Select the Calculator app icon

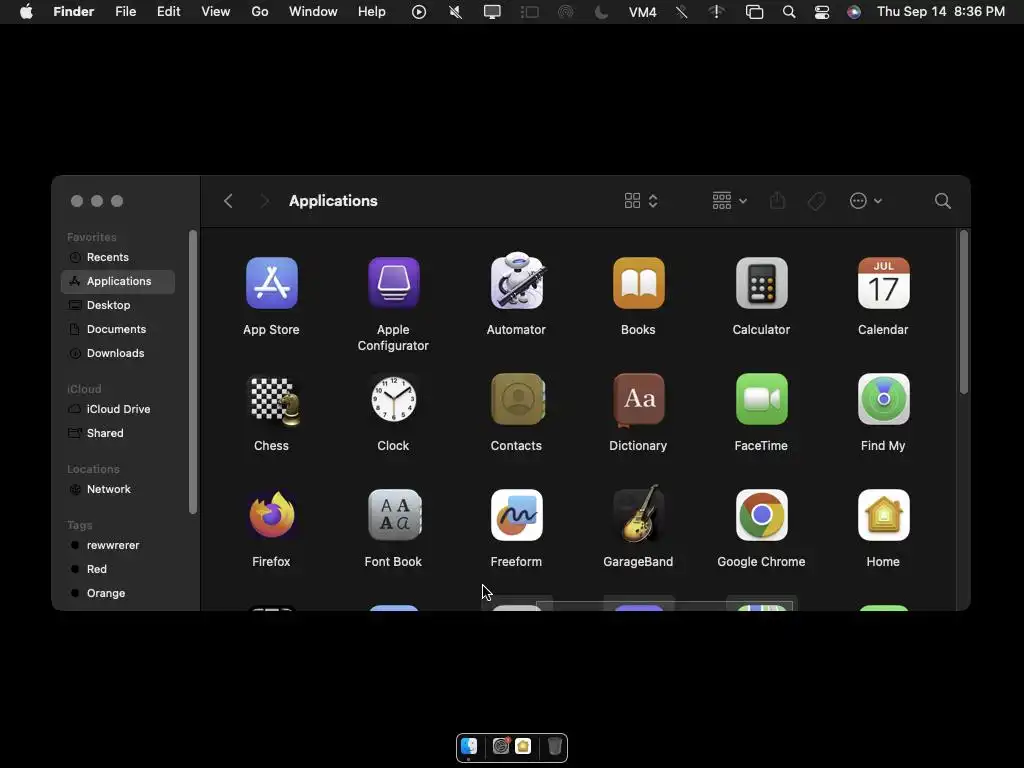tap(761, 283)
